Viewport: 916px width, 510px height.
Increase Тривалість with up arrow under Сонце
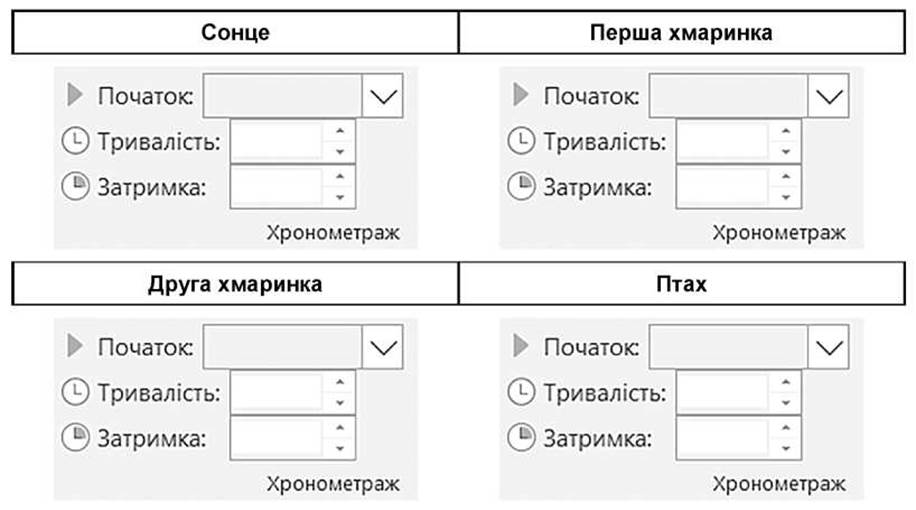coord(340,131)
